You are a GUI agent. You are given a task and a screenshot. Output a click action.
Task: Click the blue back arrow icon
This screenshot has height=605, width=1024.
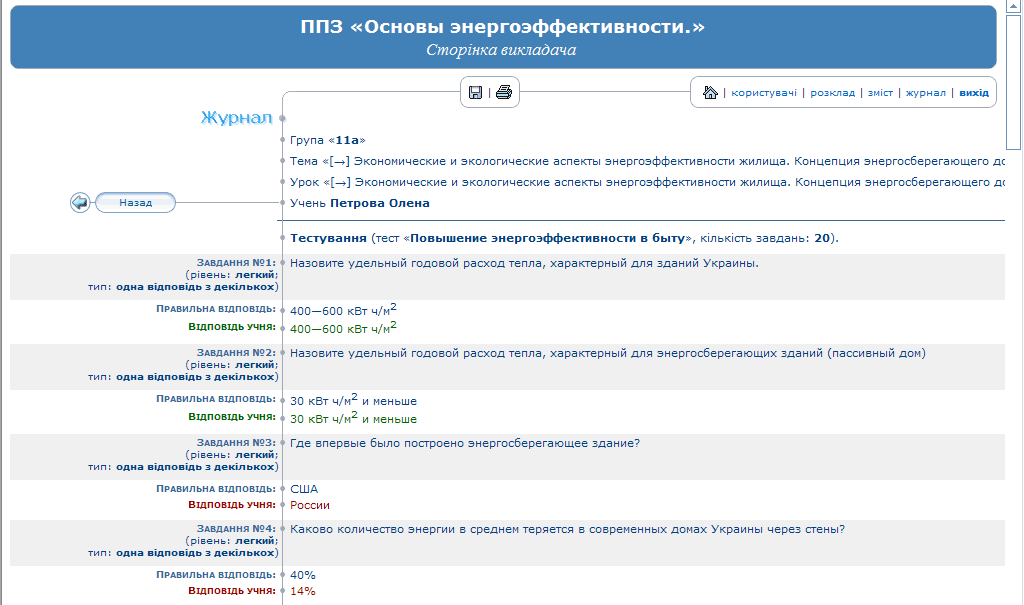click(80, 203)
